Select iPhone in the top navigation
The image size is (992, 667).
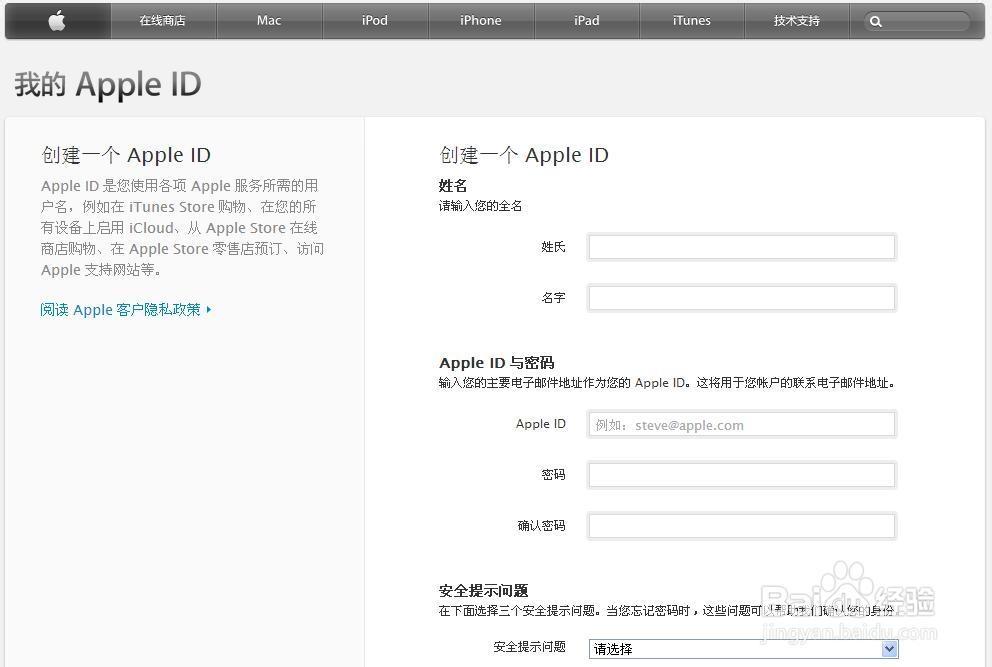click(x=480, y=20)
